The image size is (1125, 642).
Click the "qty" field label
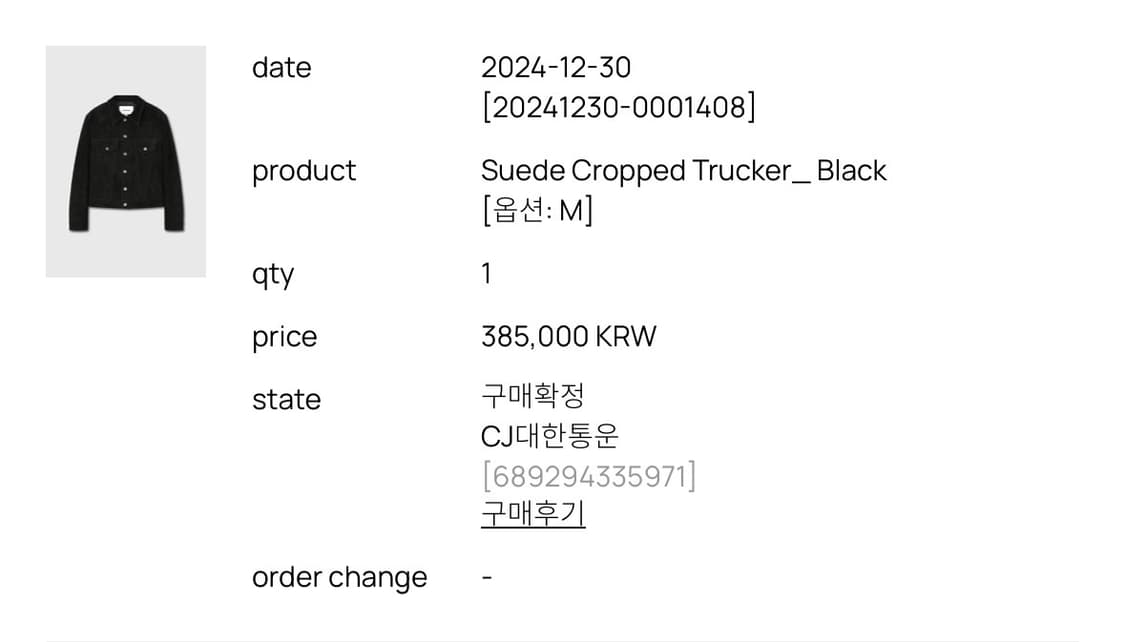tap(272, 275)
